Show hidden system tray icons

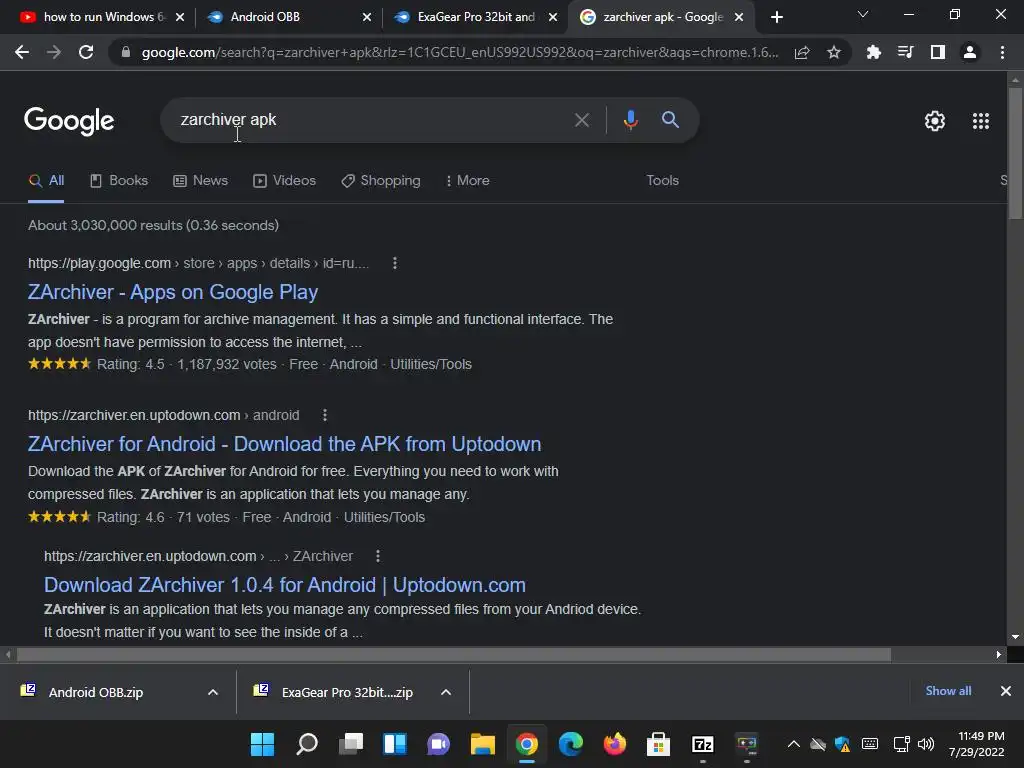[x=793, y=744]
